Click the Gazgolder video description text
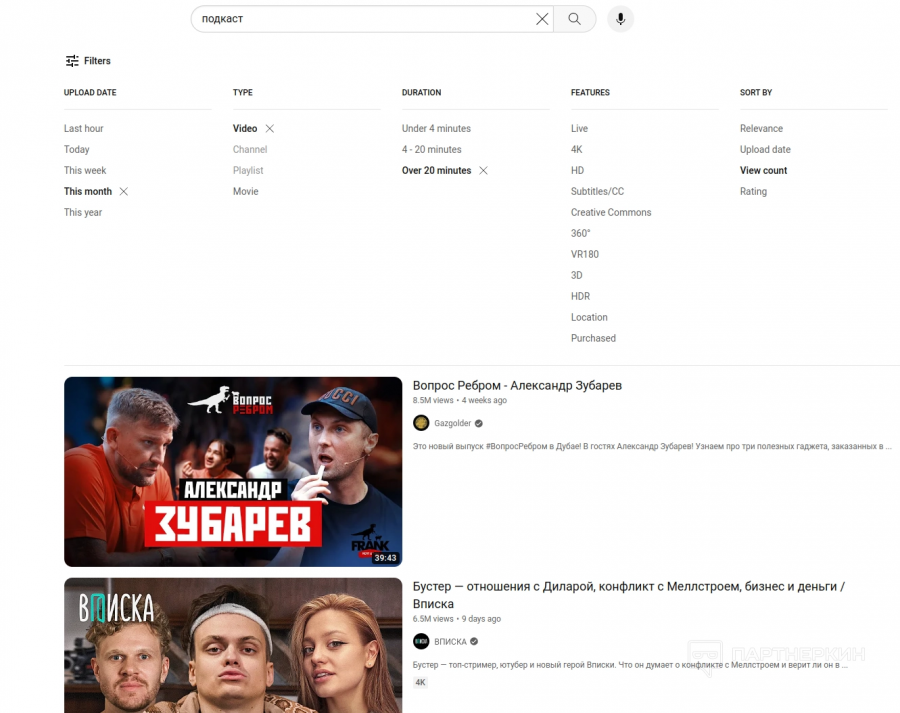The image size is (900, 713). (x=652, y=446)
